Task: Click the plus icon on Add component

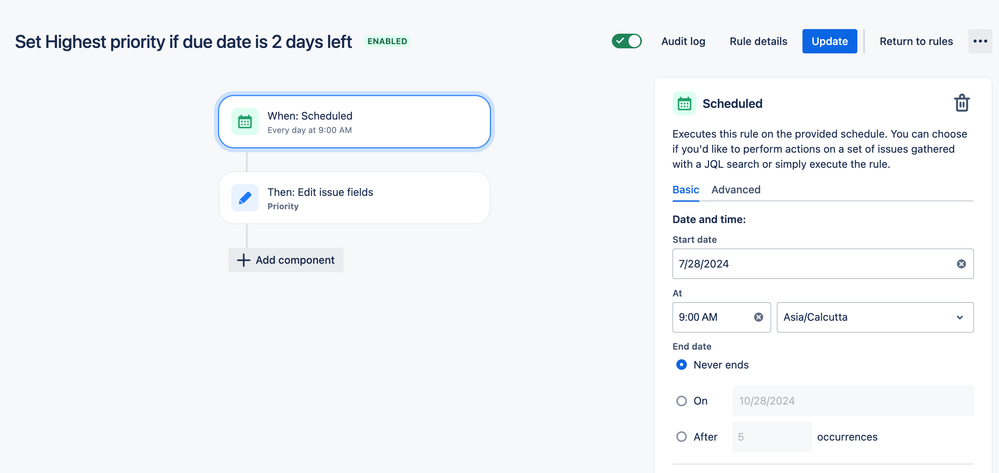Action: point(243,260)
